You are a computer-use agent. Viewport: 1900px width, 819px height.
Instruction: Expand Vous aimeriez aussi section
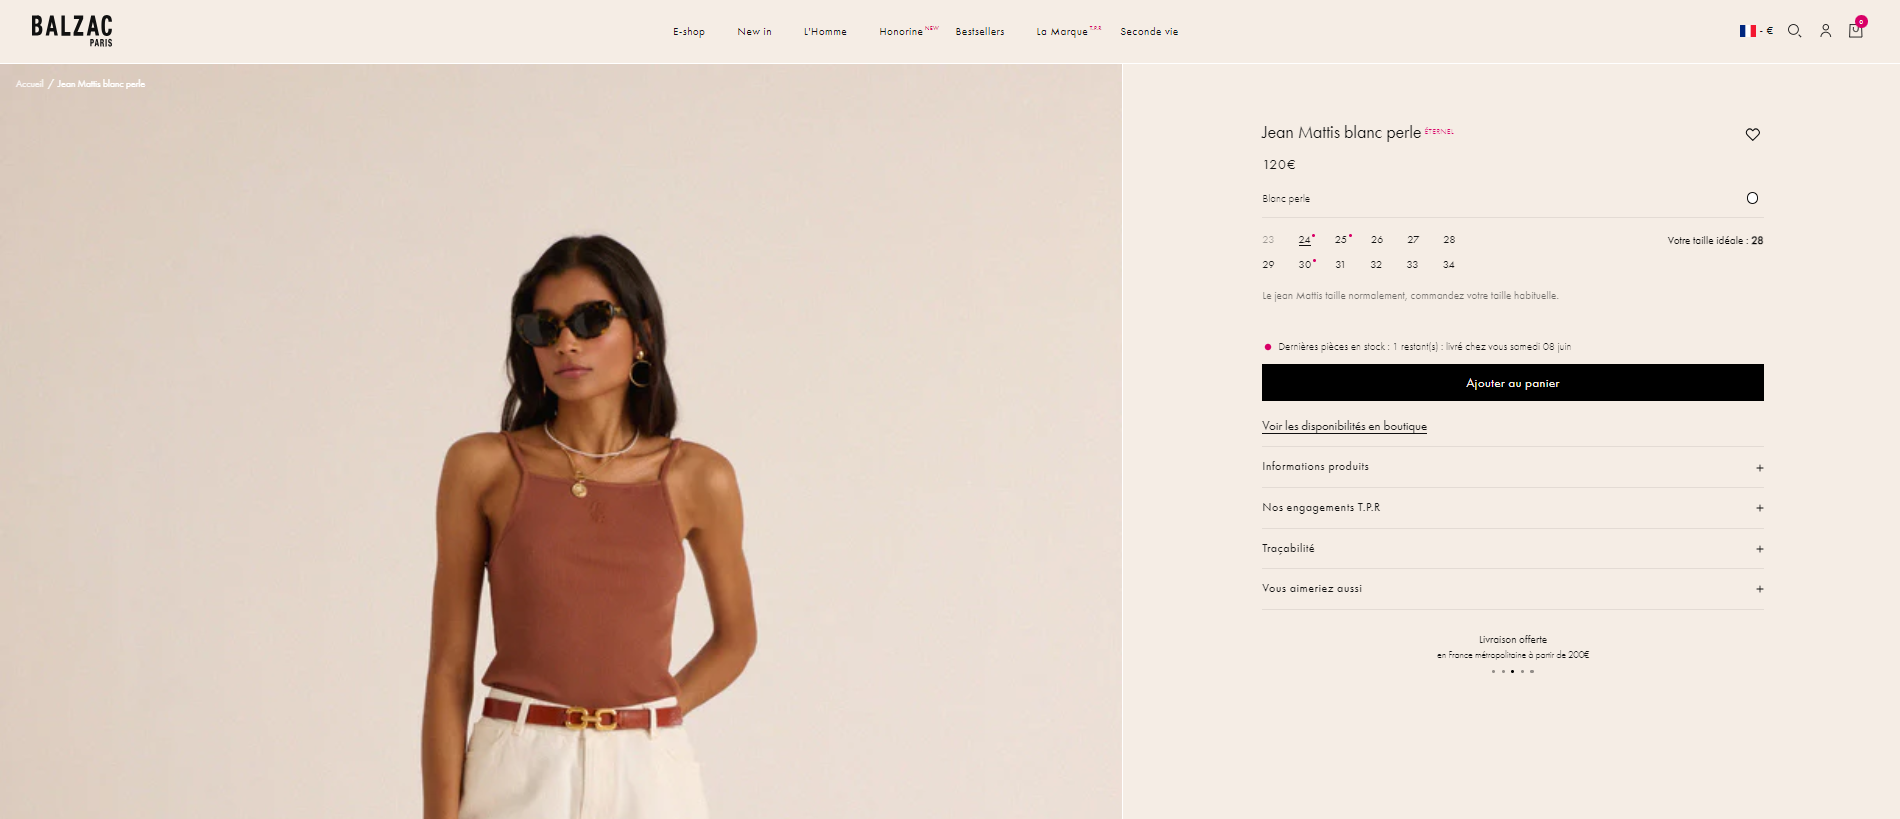1512,589
